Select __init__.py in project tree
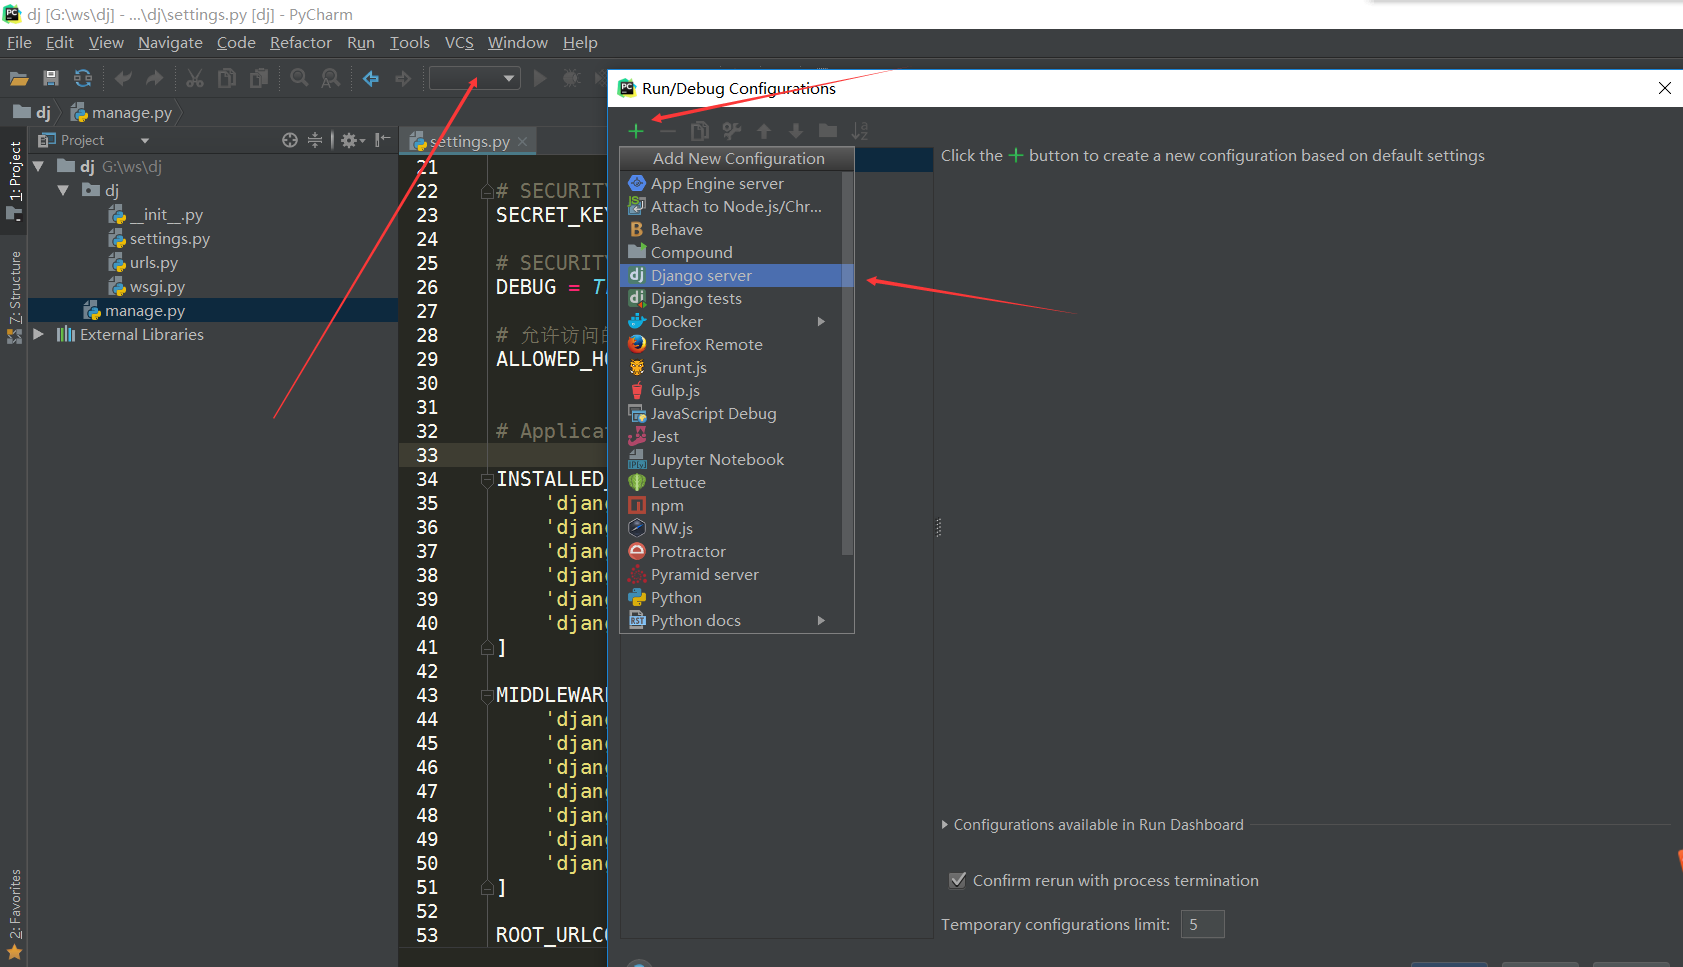 166,214
